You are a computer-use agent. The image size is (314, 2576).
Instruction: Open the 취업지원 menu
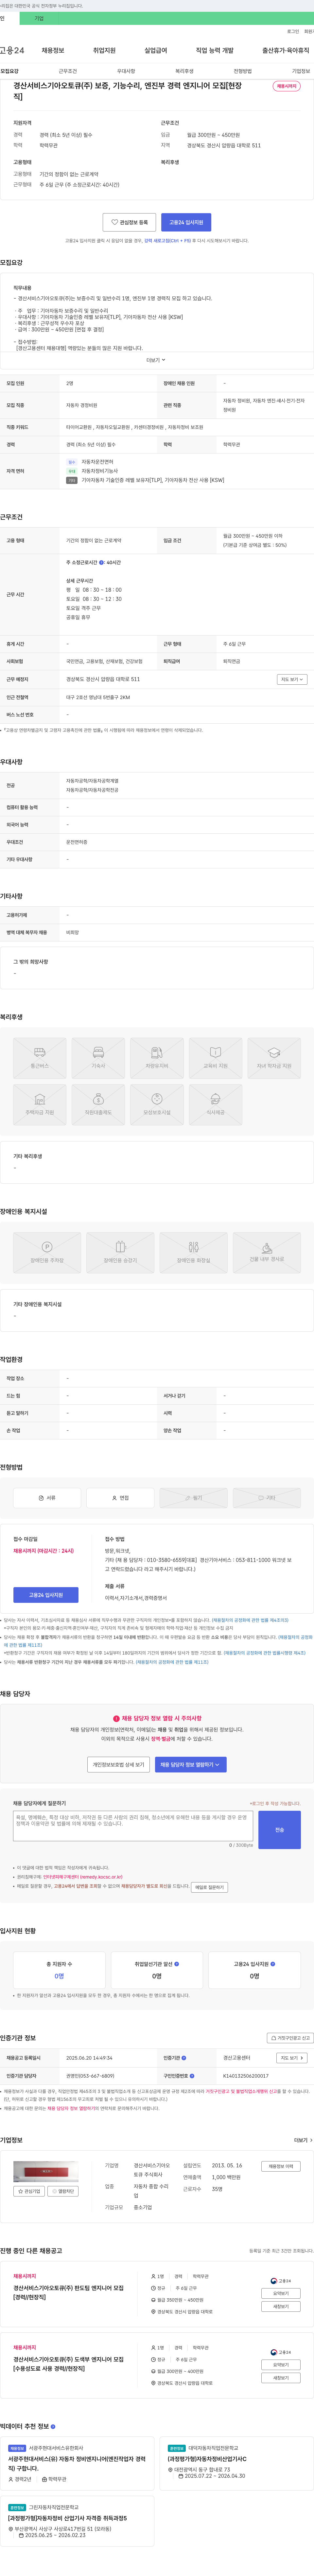coord(104,50)
